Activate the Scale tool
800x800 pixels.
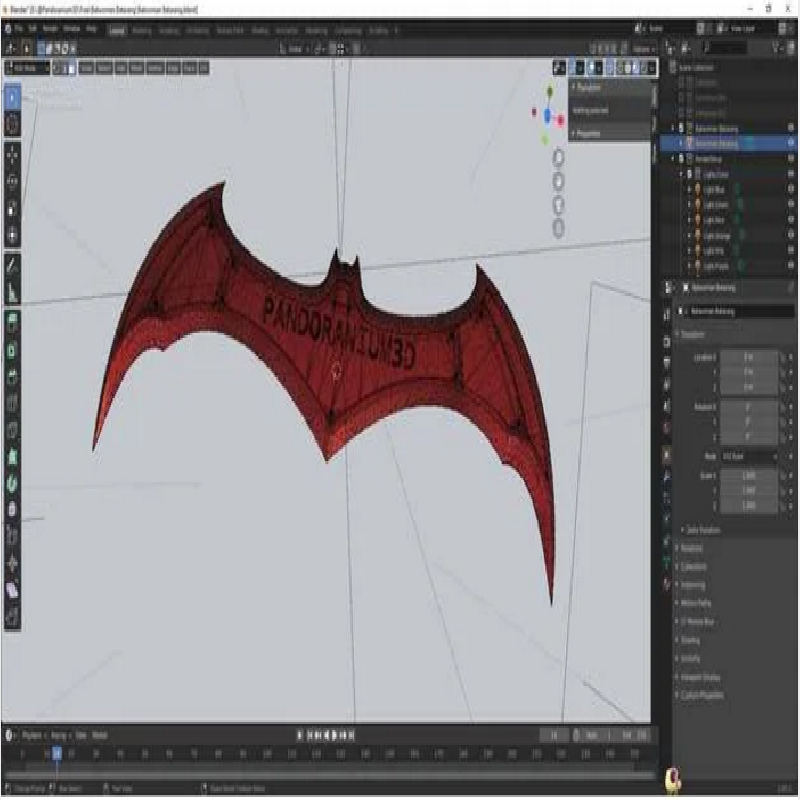pyautogui.click(x=12, y=208)
